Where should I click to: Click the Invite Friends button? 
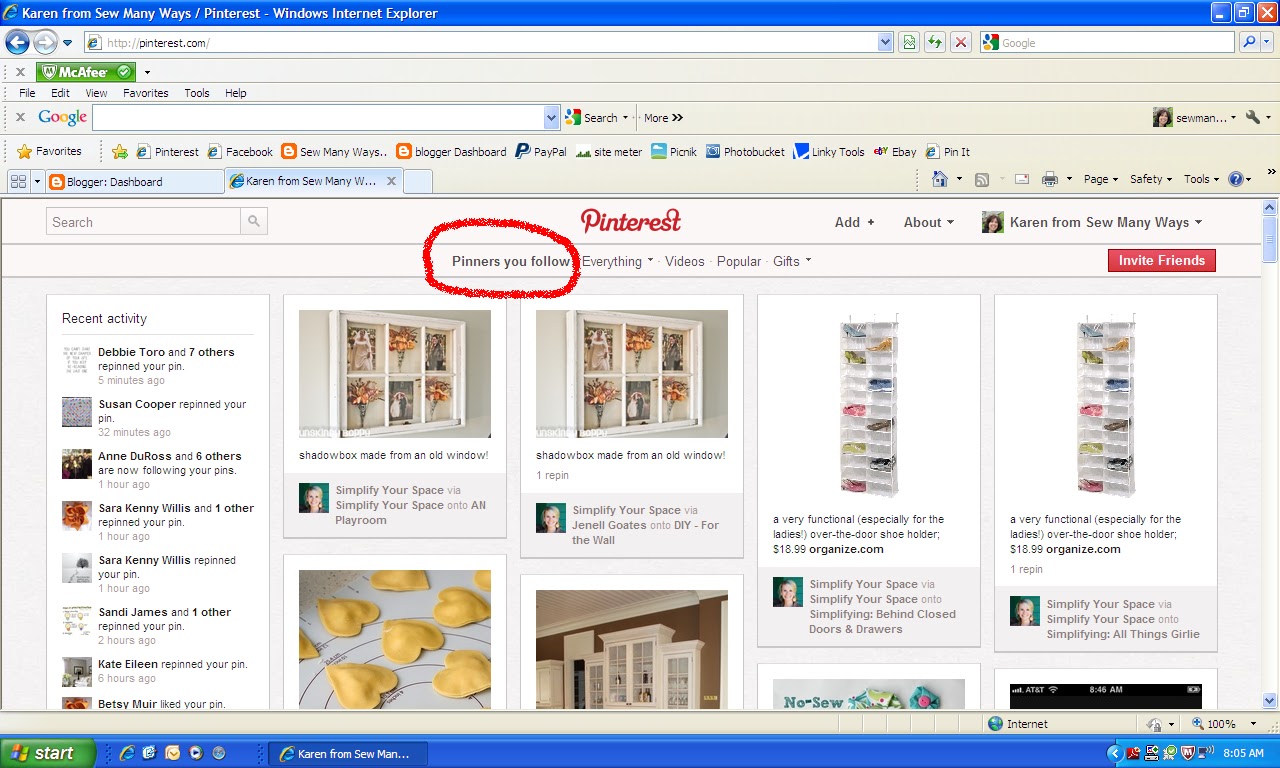tap(1160, 260)
